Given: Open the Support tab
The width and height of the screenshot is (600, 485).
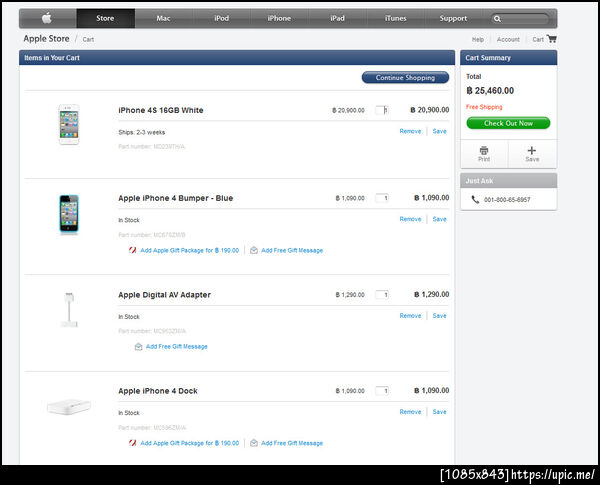Looking at the screenshot, I should [x=453, y=18].
